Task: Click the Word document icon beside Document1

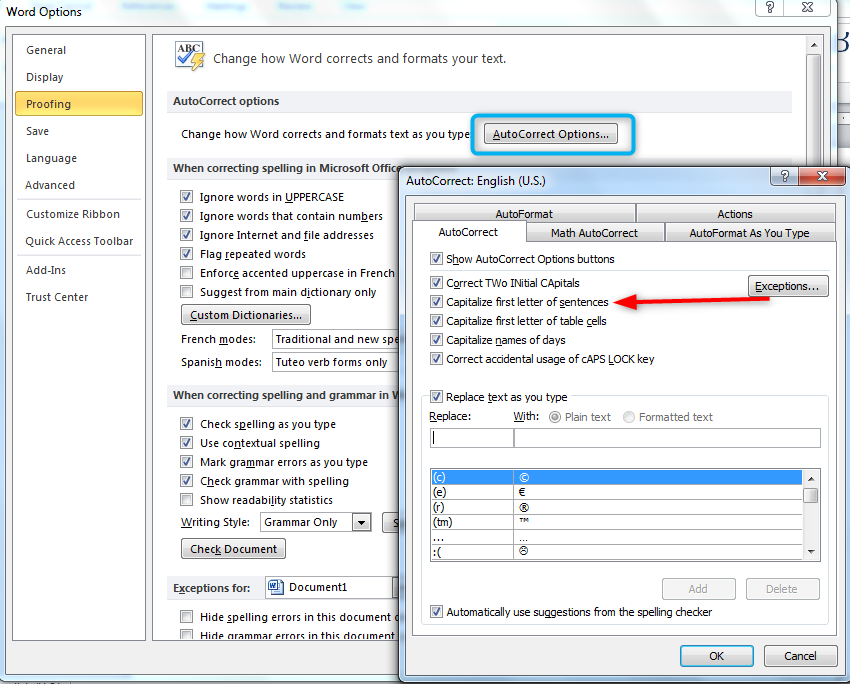Action: (276, 587)
